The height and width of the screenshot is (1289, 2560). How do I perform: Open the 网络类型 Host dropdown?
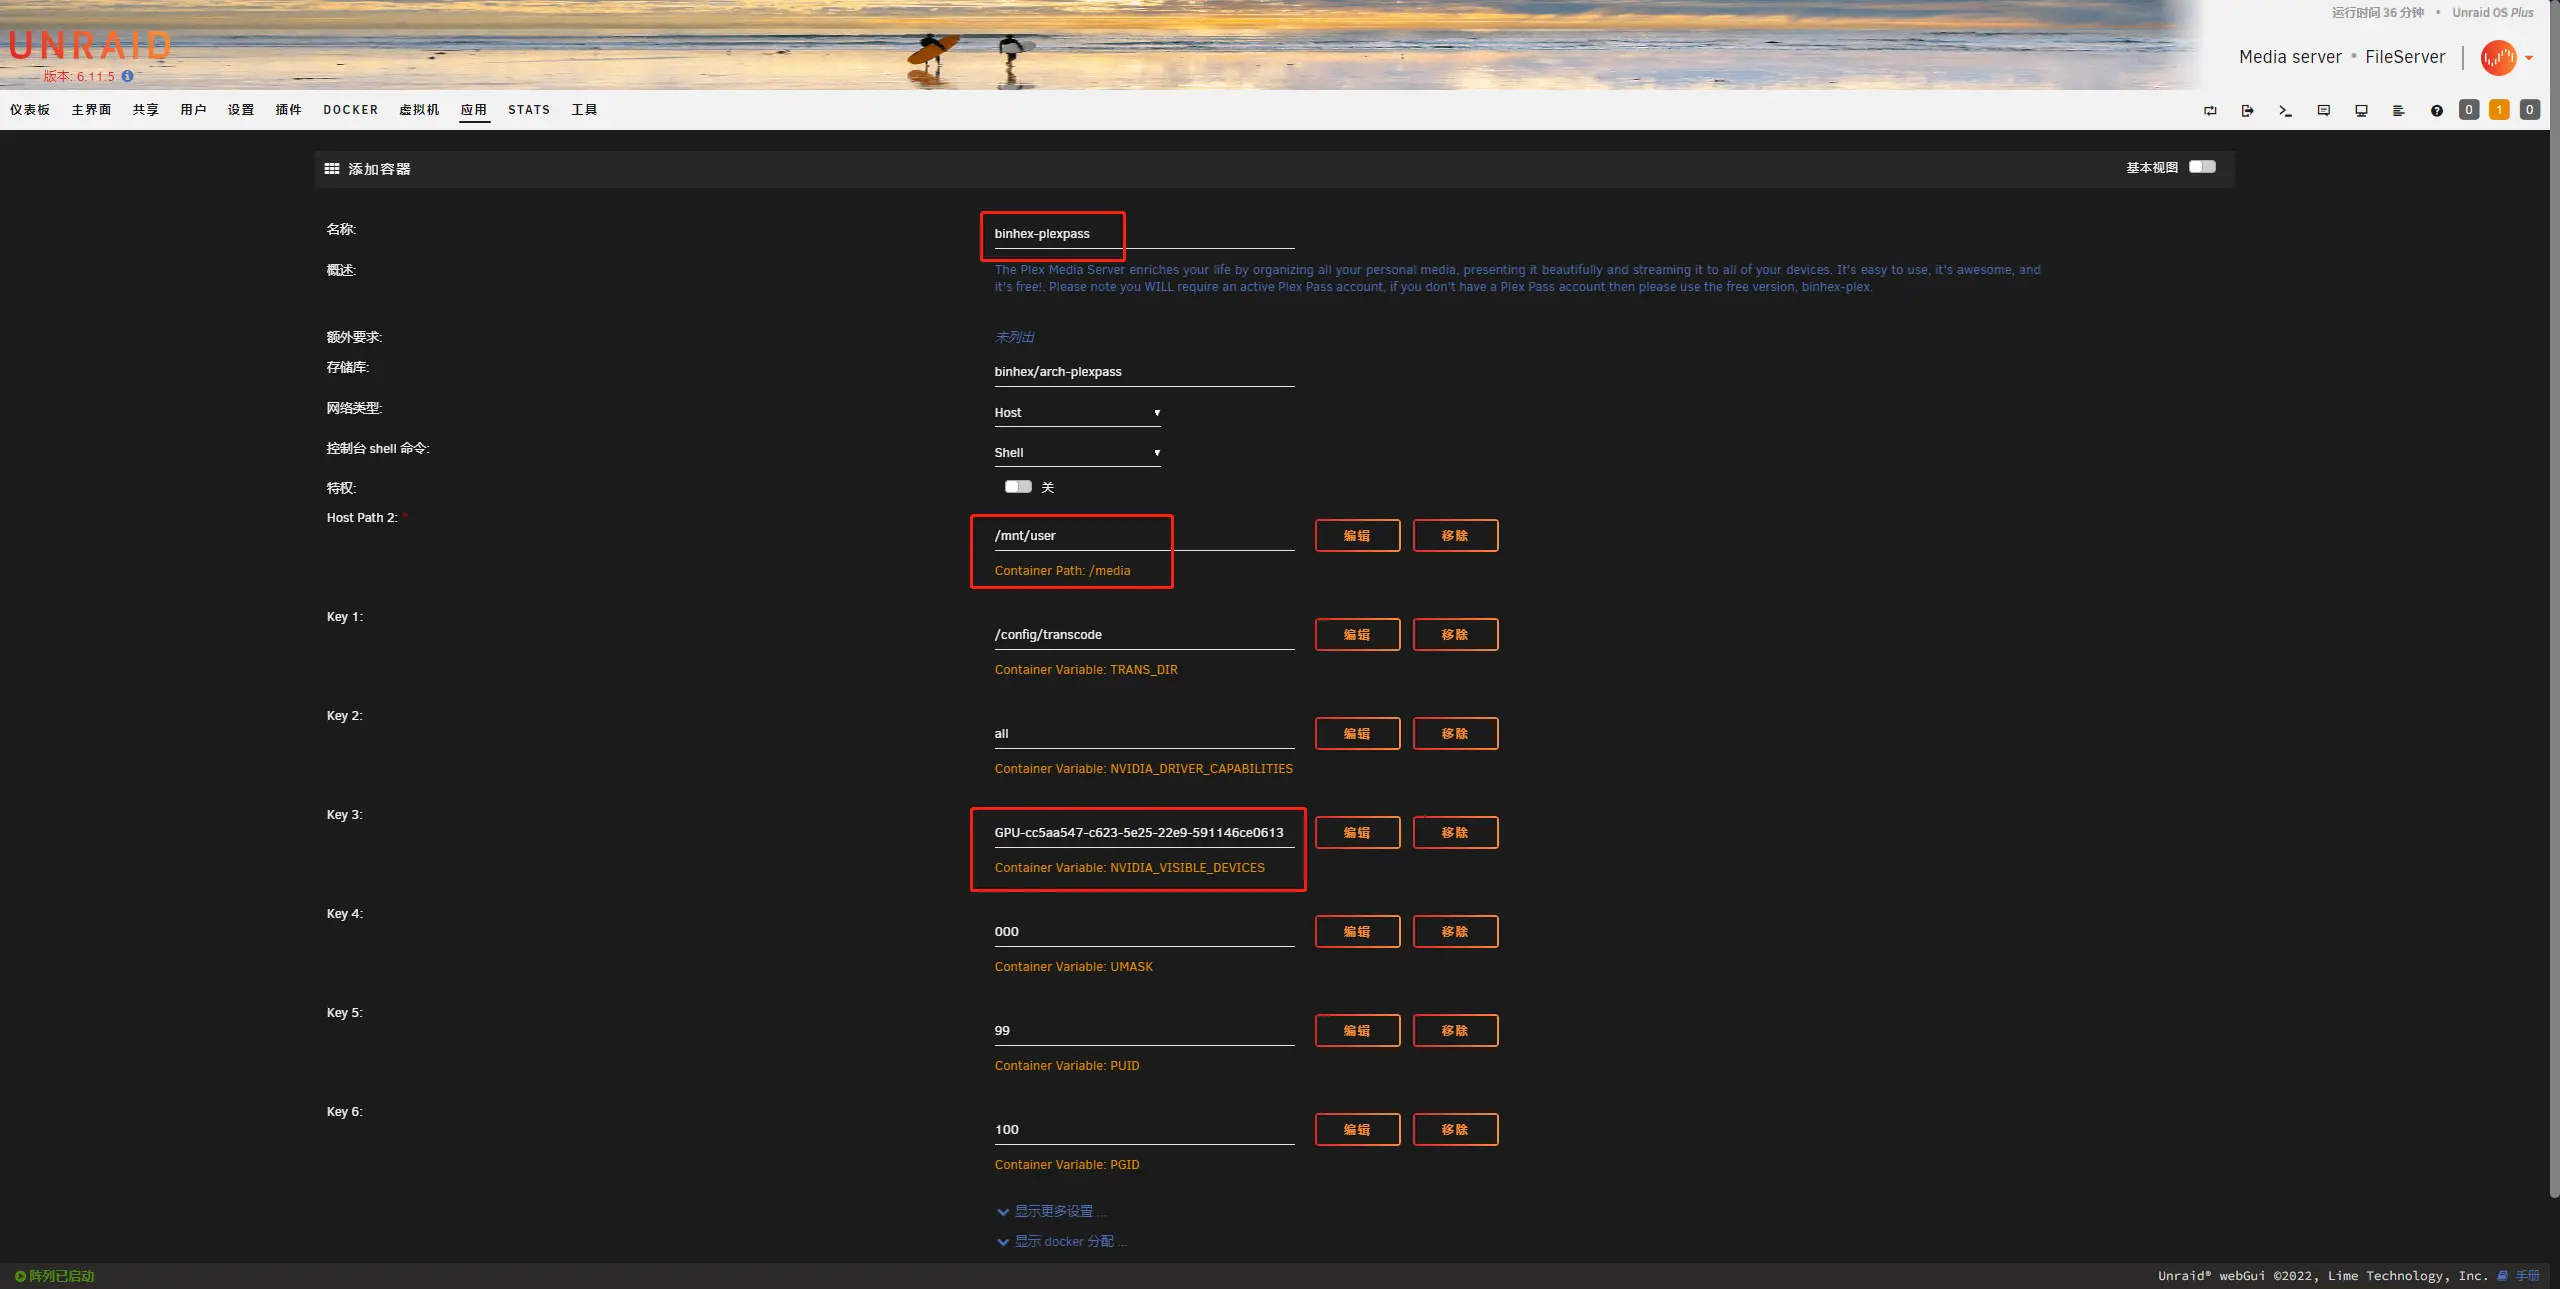click(x=1076, y=412)
